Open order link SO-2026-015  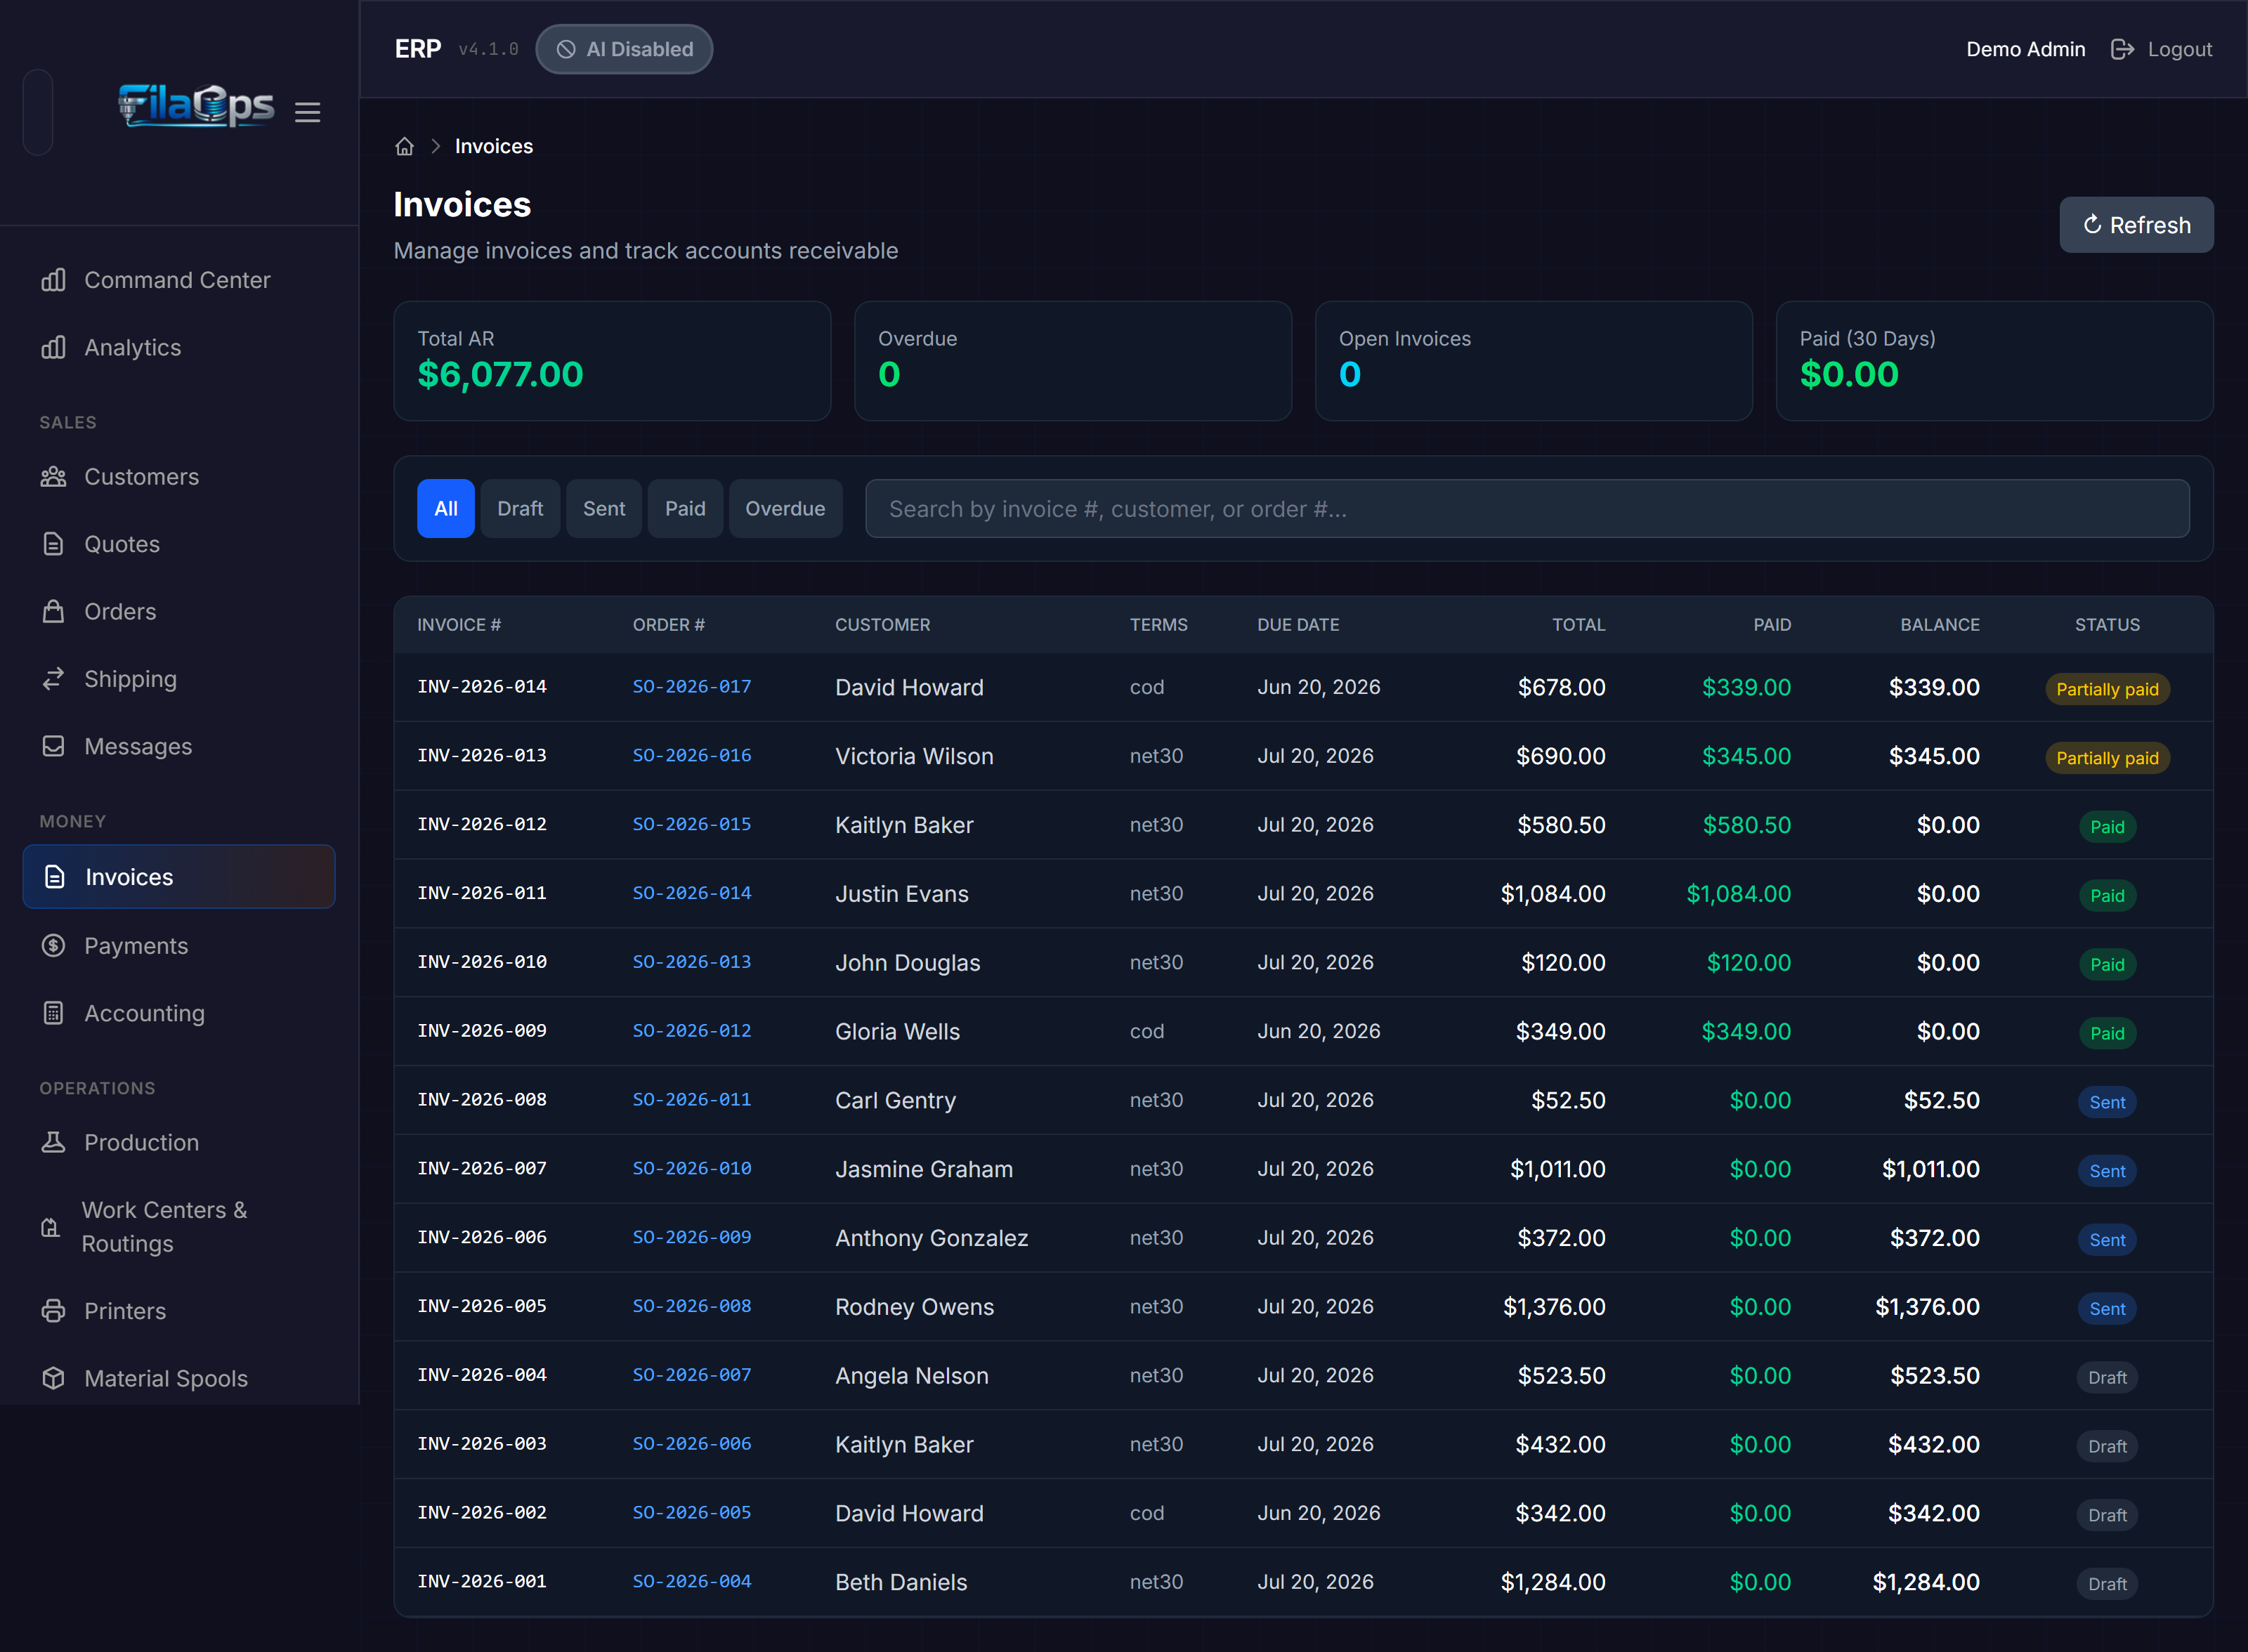click(691, 825)
